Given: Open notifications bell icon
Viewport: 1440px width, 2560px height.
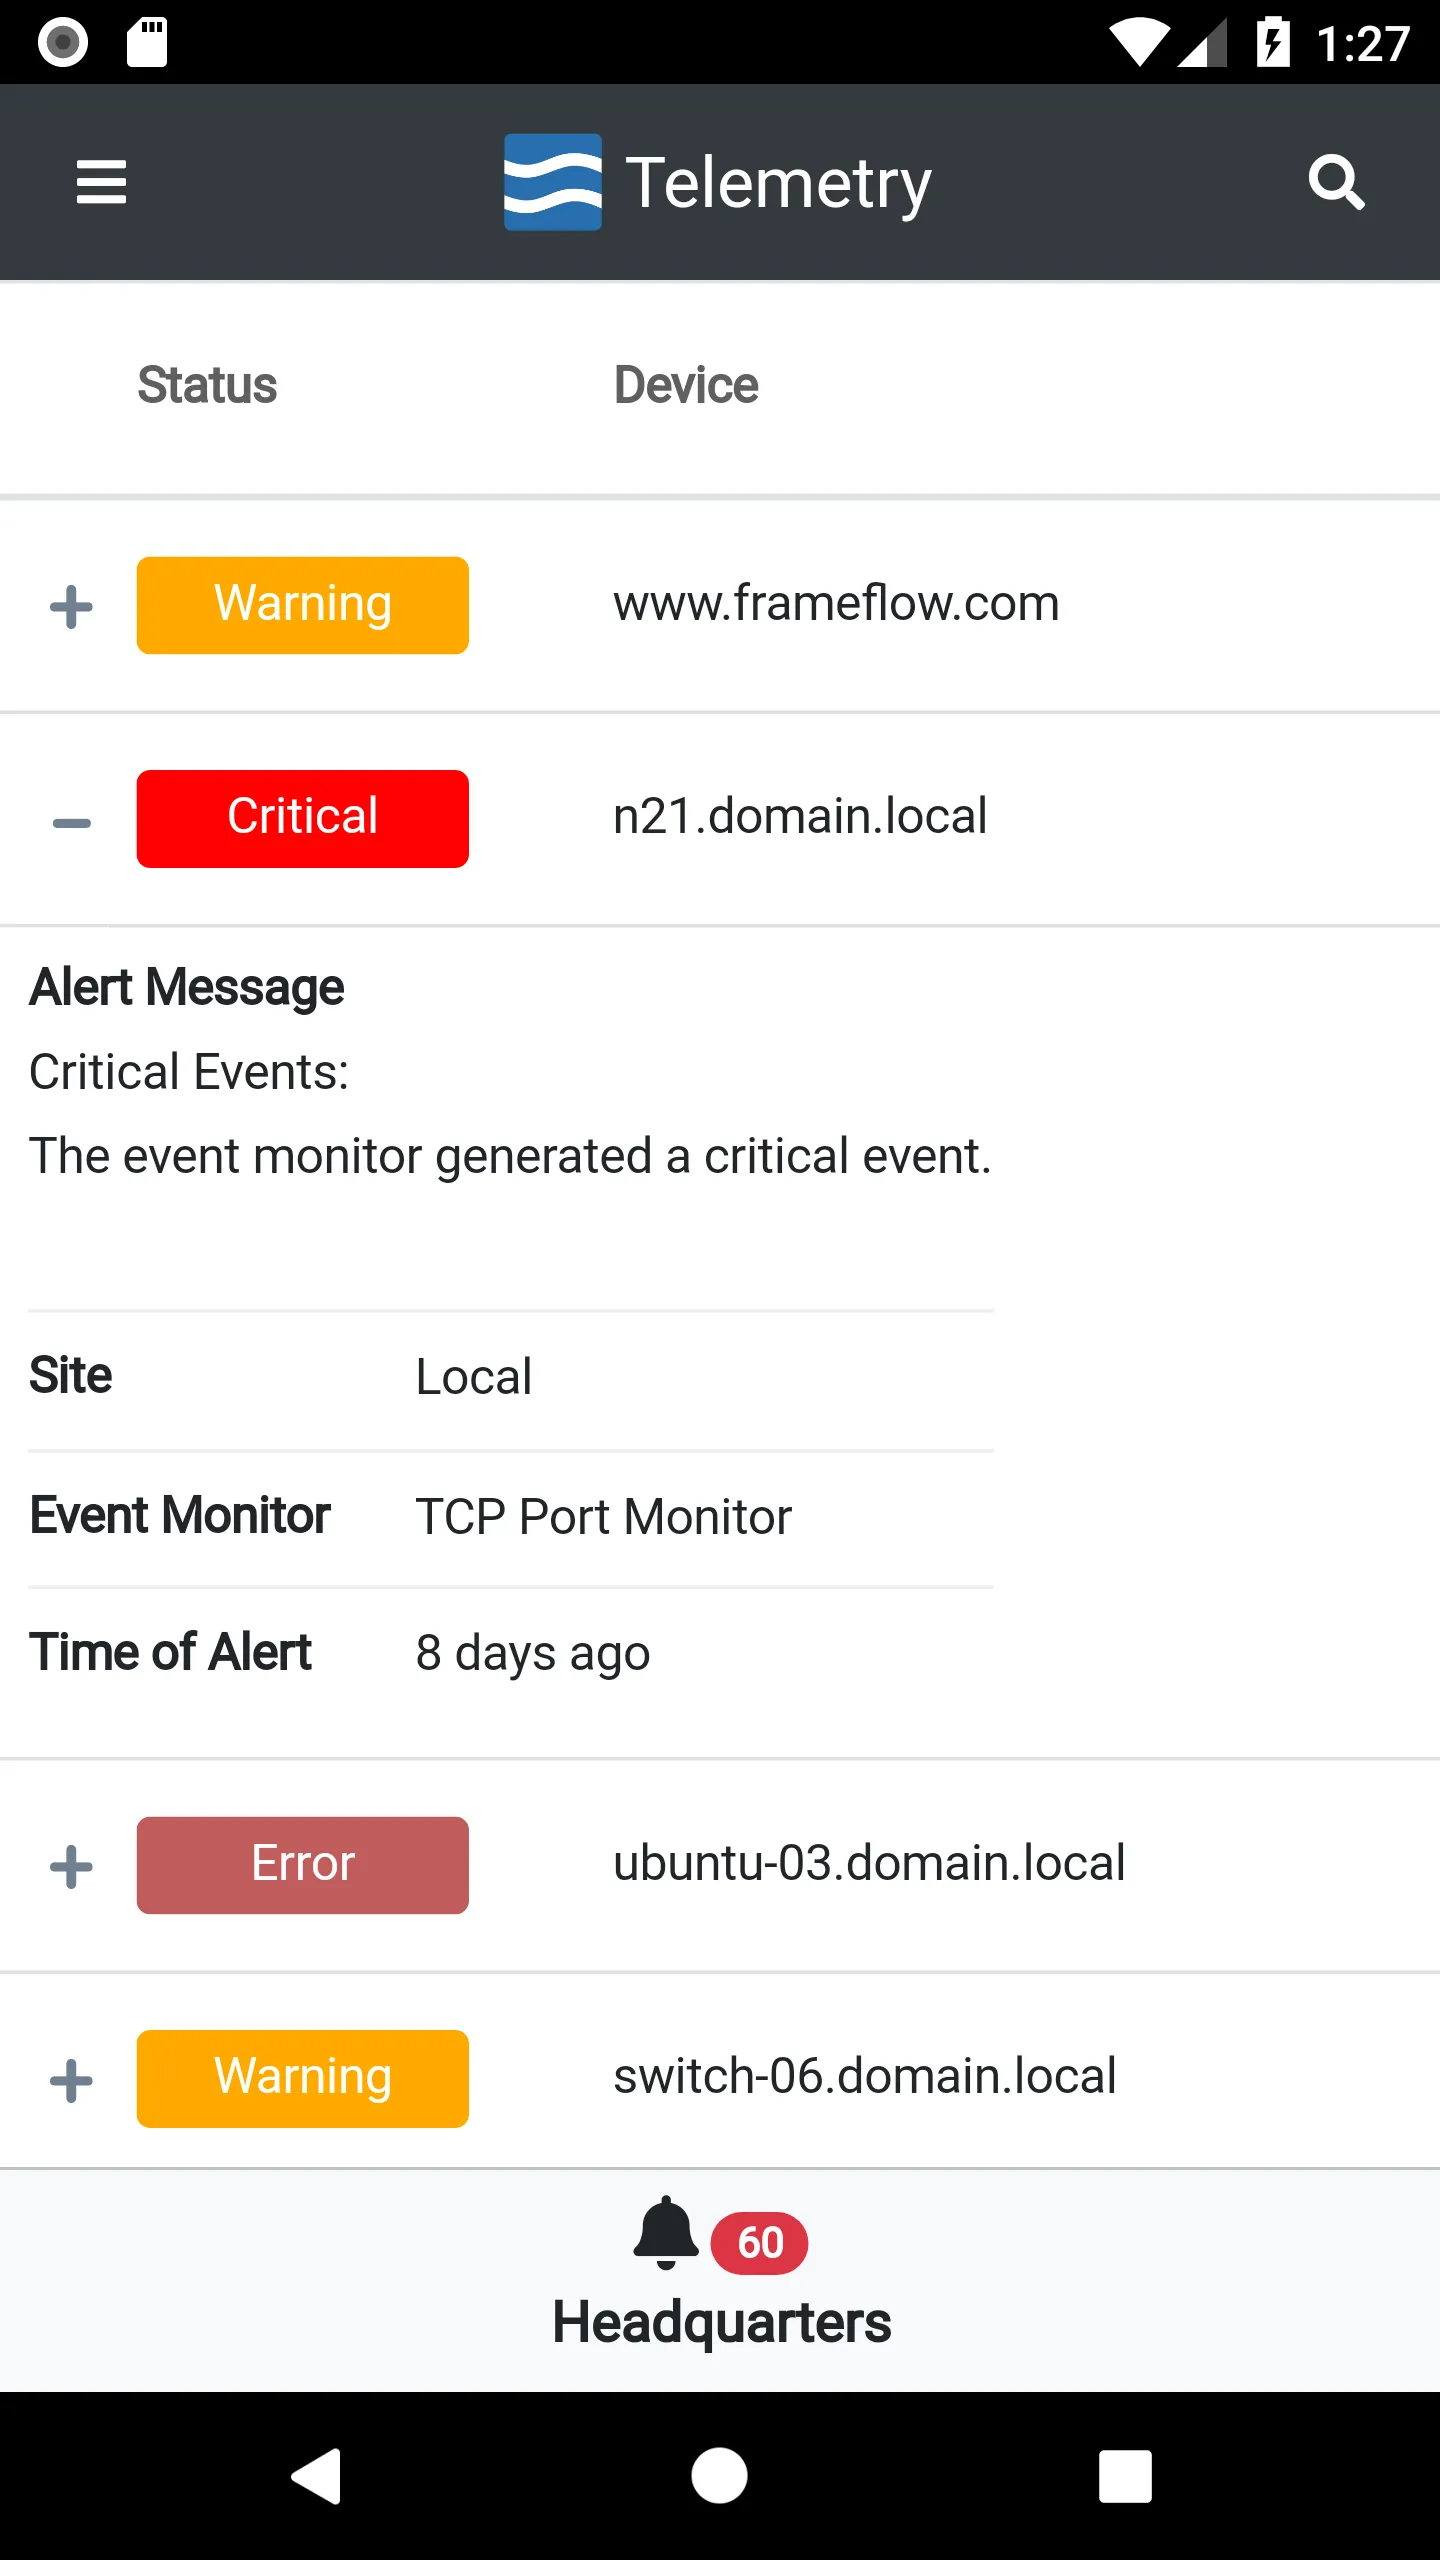Looking at the screenshot, I should 666,2233.
